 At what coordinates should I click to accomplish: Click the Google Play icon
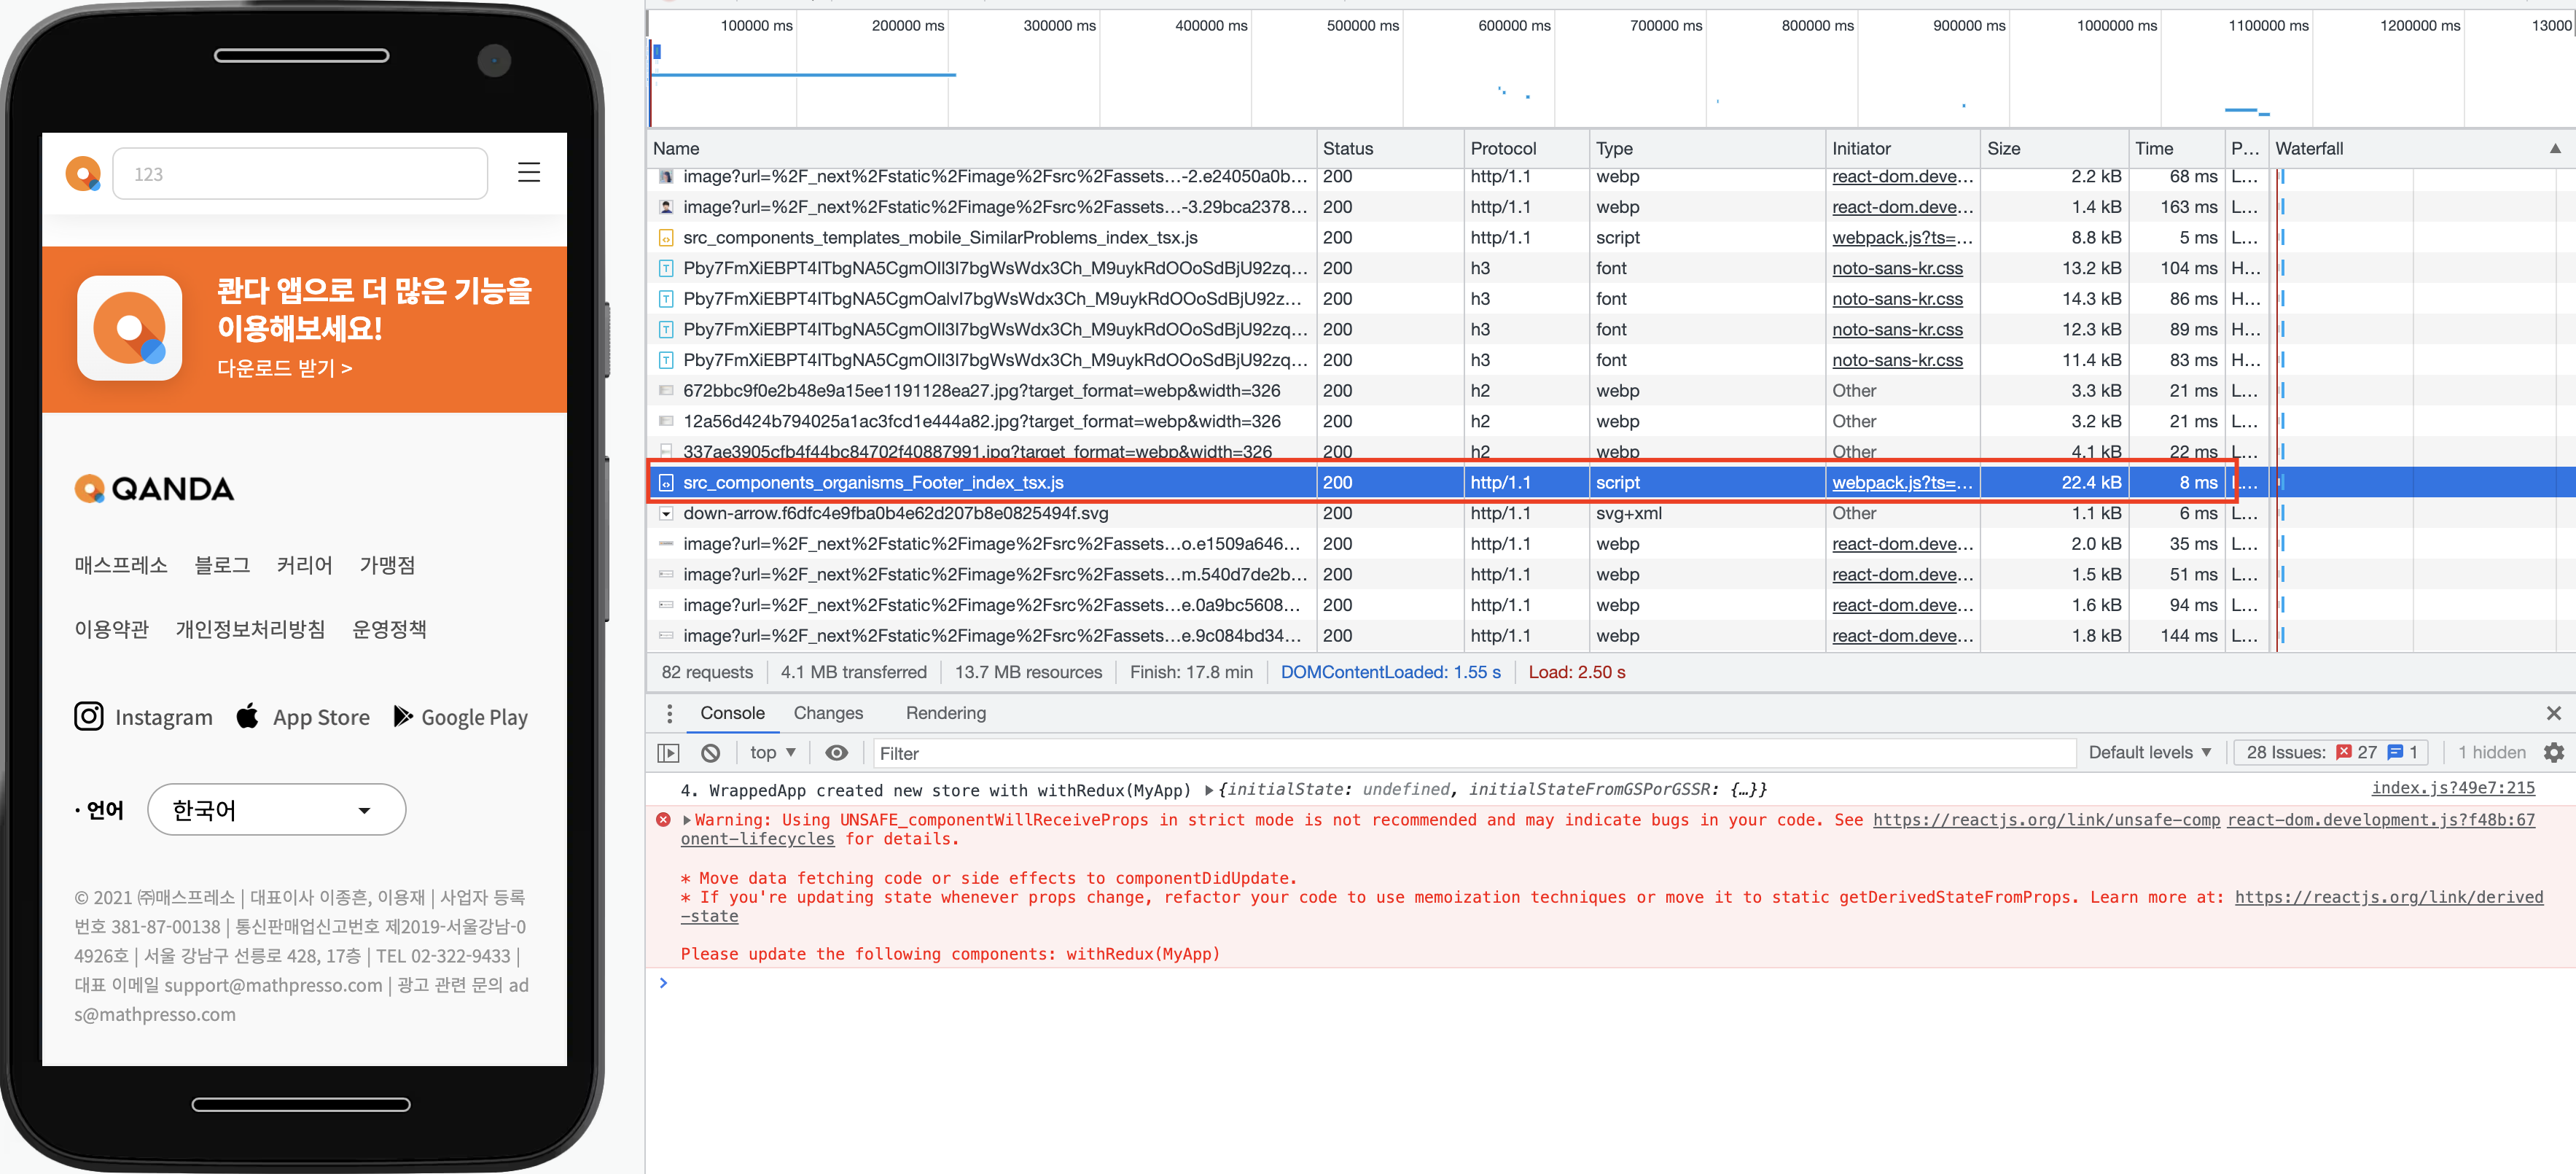click(402, 716)
